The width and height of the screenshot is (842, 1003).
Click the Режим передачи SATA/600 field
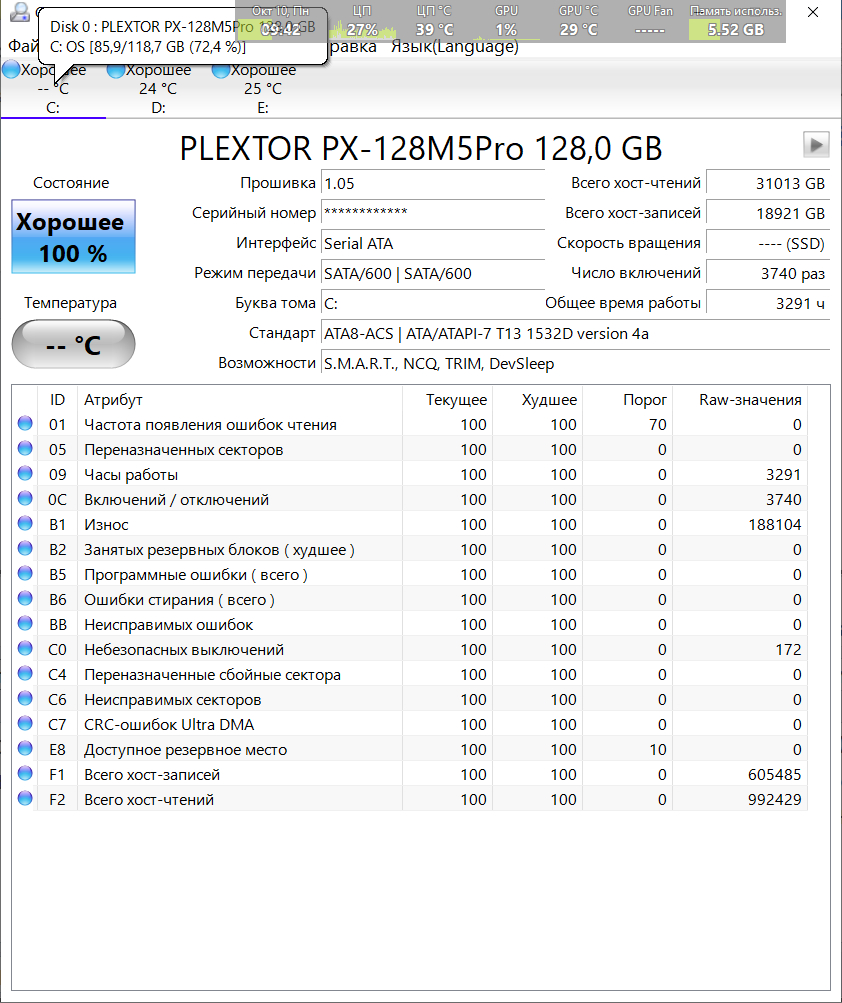[433, 274]
